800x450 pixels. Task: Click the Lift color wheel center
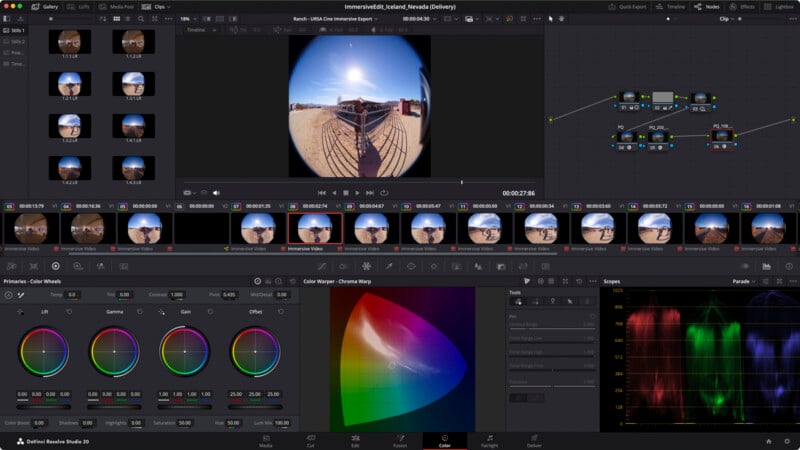[x=43, y=352]
